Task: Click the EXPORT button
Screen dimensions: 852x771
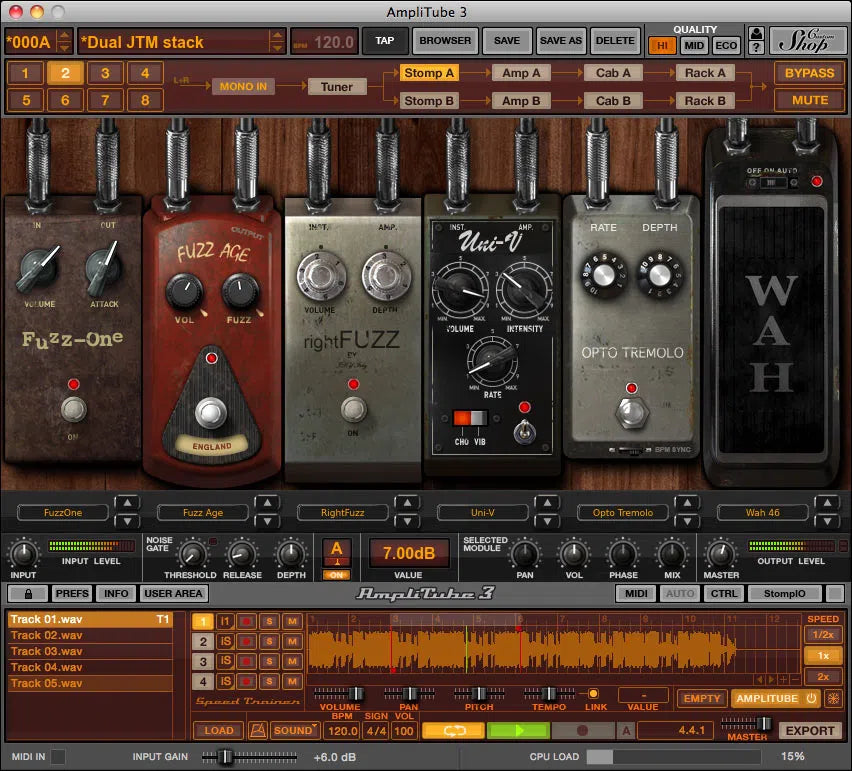Action: pos(811,731)
